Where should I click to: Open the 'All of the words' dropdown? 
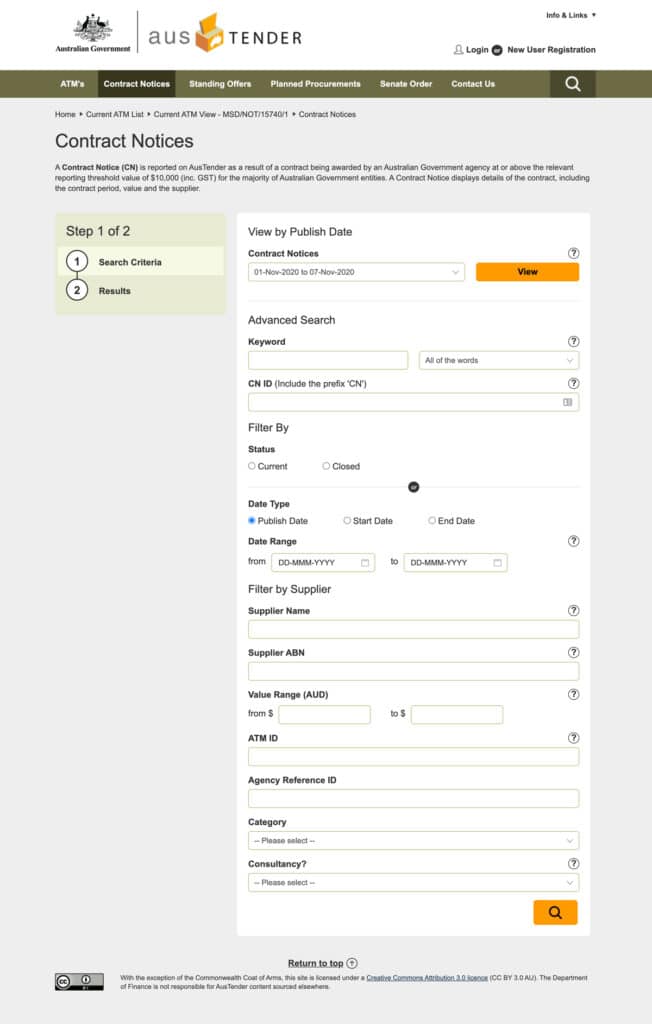click(498, 360)
